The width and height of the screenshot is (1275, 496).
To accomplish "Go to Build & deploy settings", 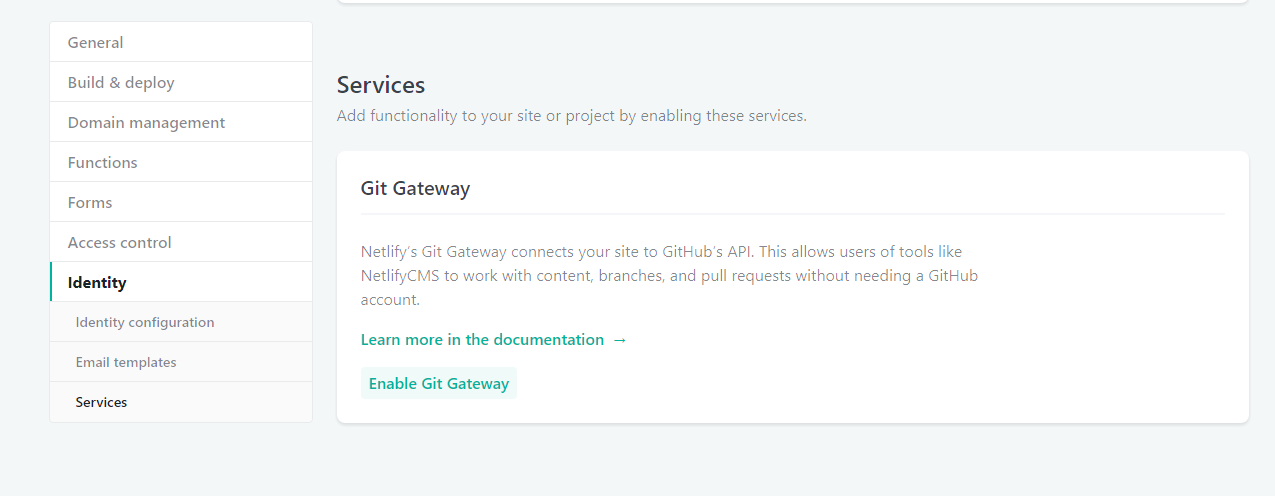I will (x=121, y=83).
